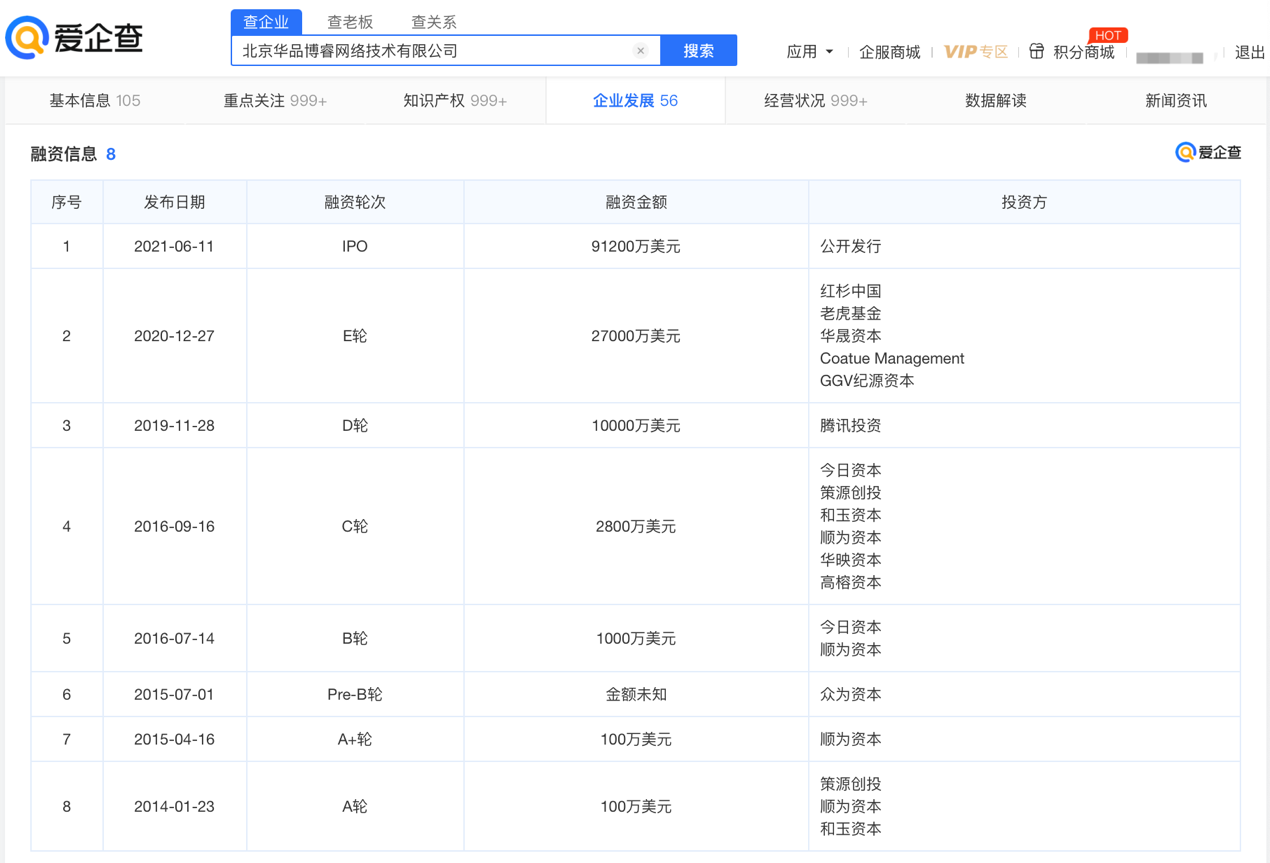Click investor 老虎基金
This screenshot has height=863, width=1270.
851,314
